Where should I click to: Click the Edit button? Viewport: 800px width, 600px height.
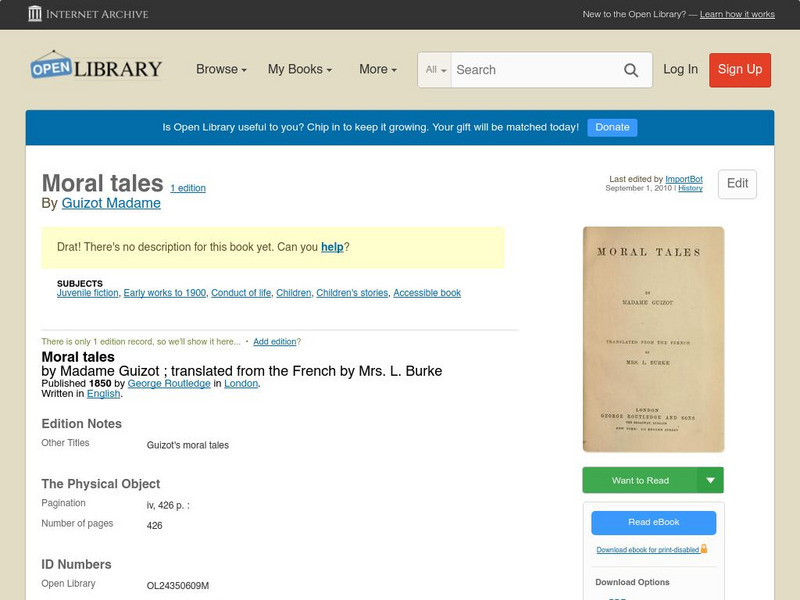pyautogui.click(x=736, y=184)
